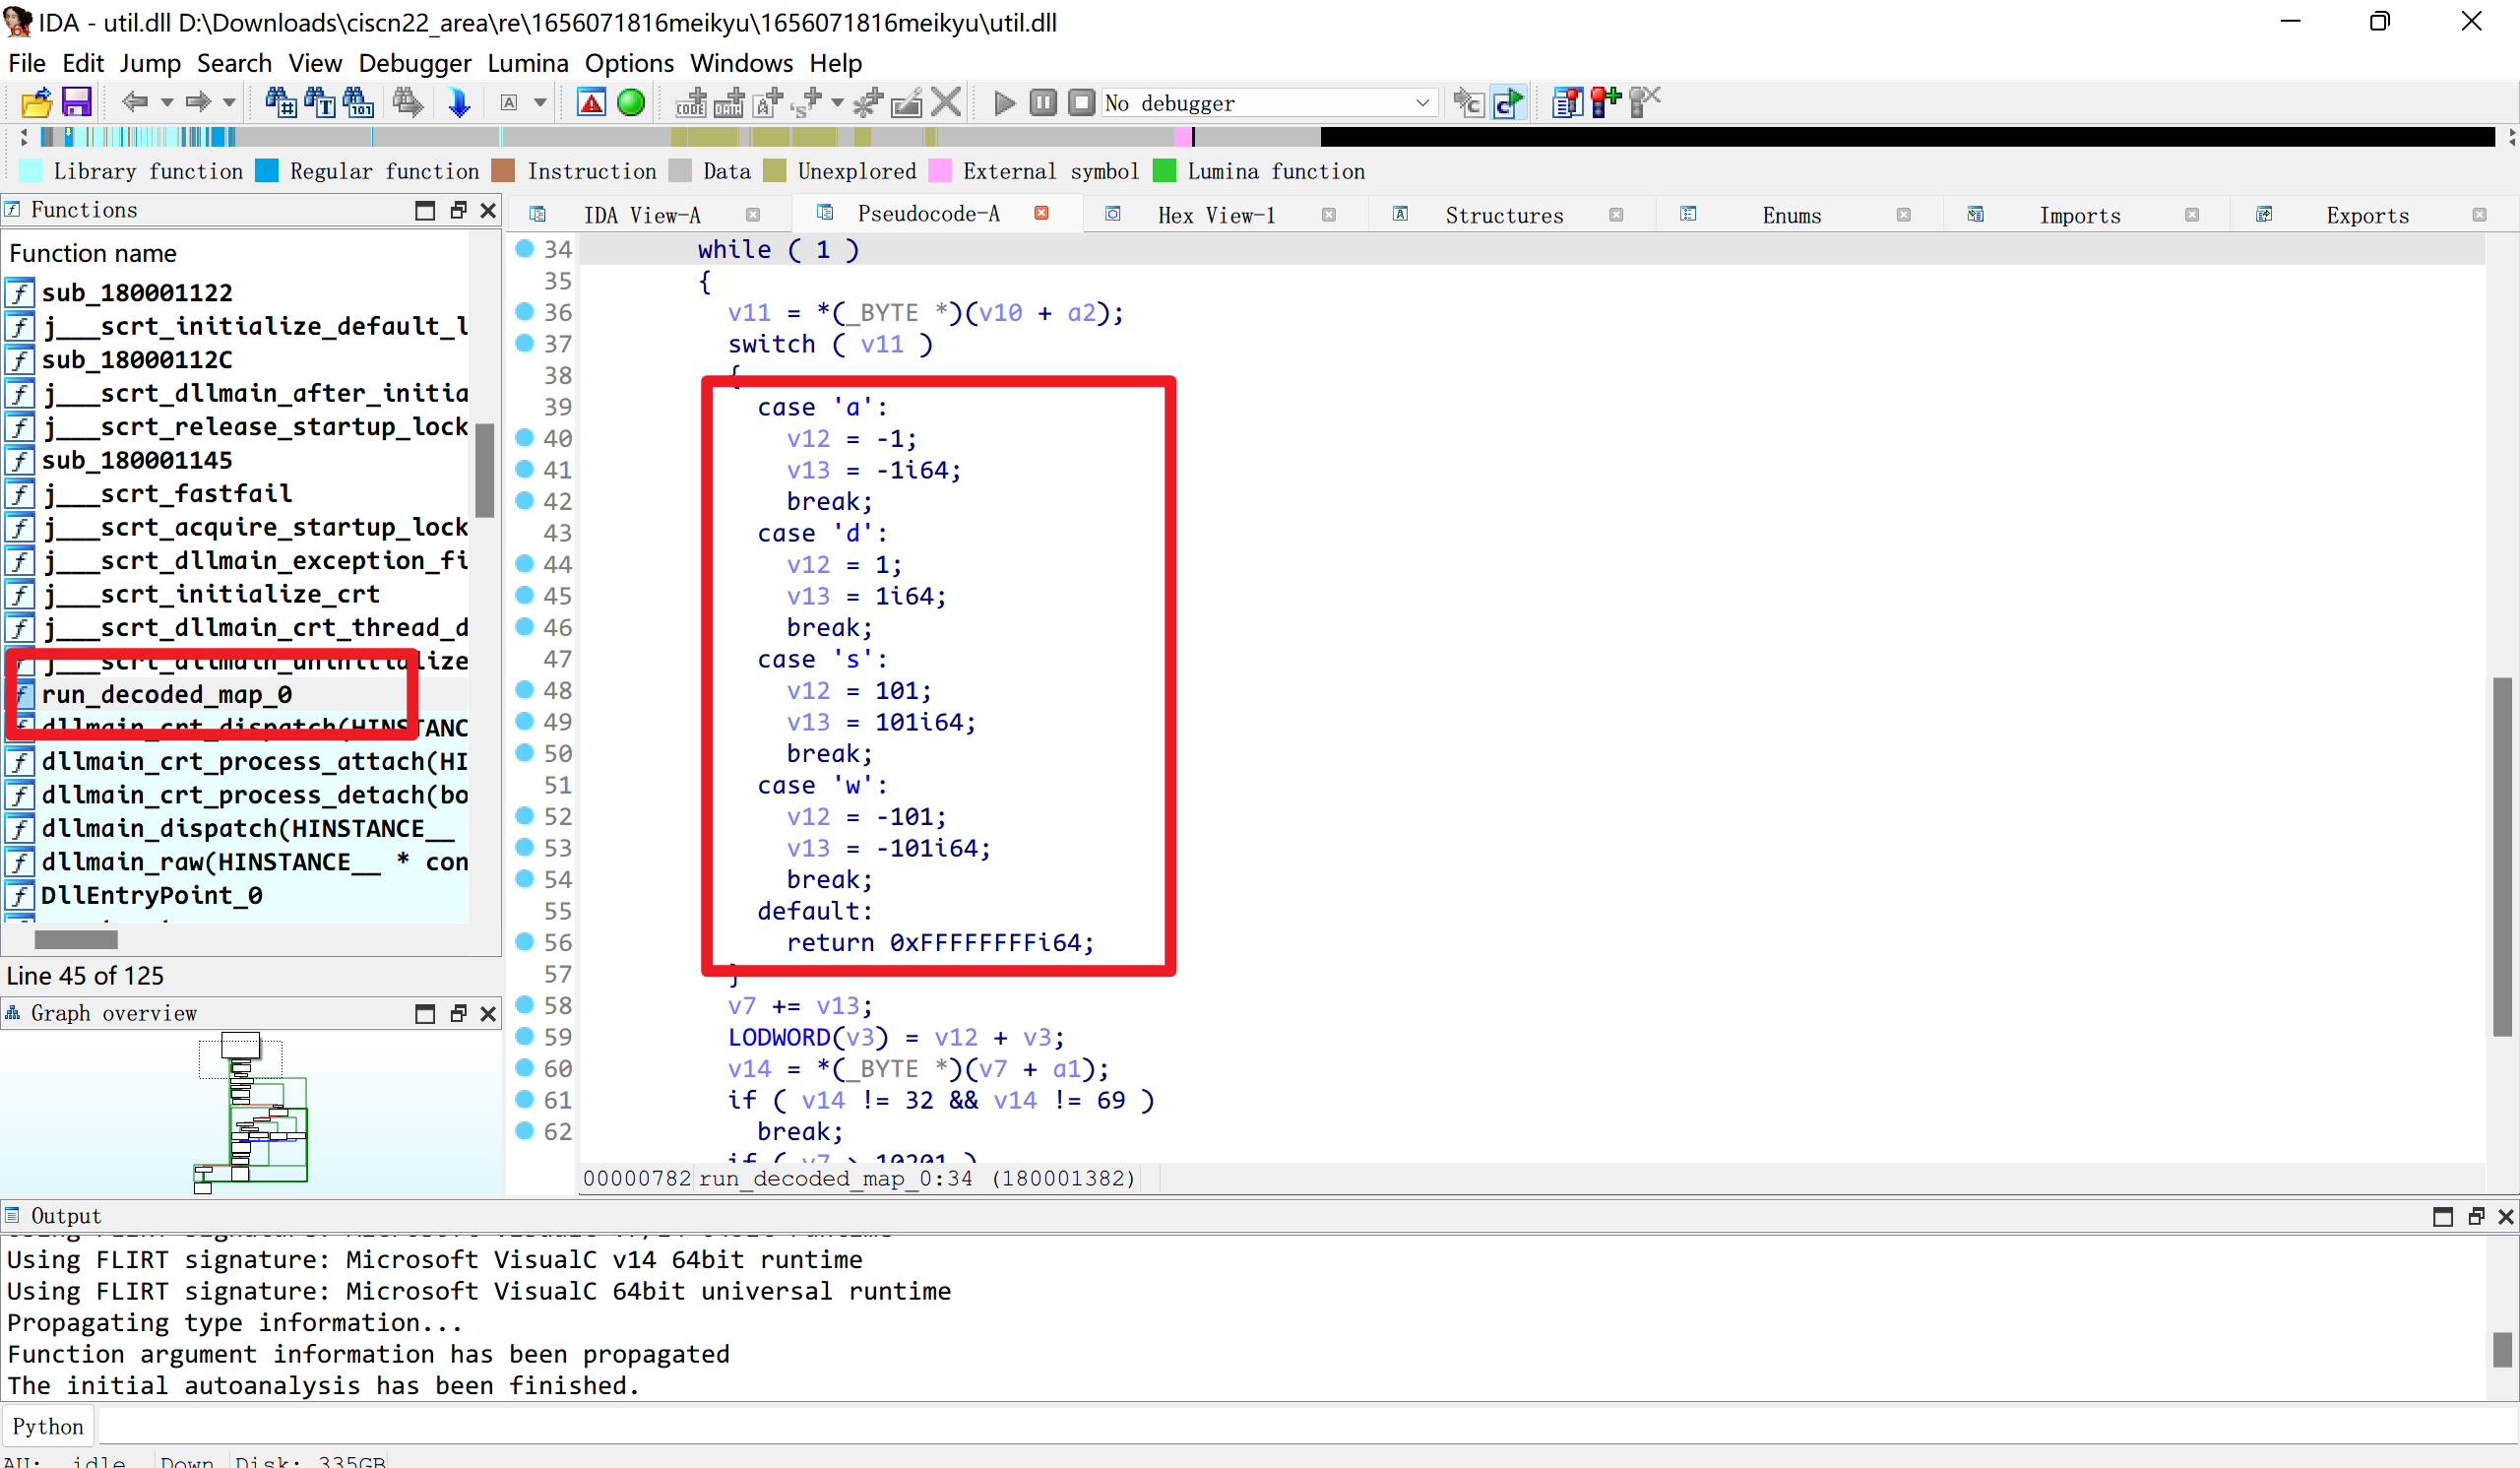Close the Graph overview panel
The image size is (2520, 1468).
point(488,1014)
